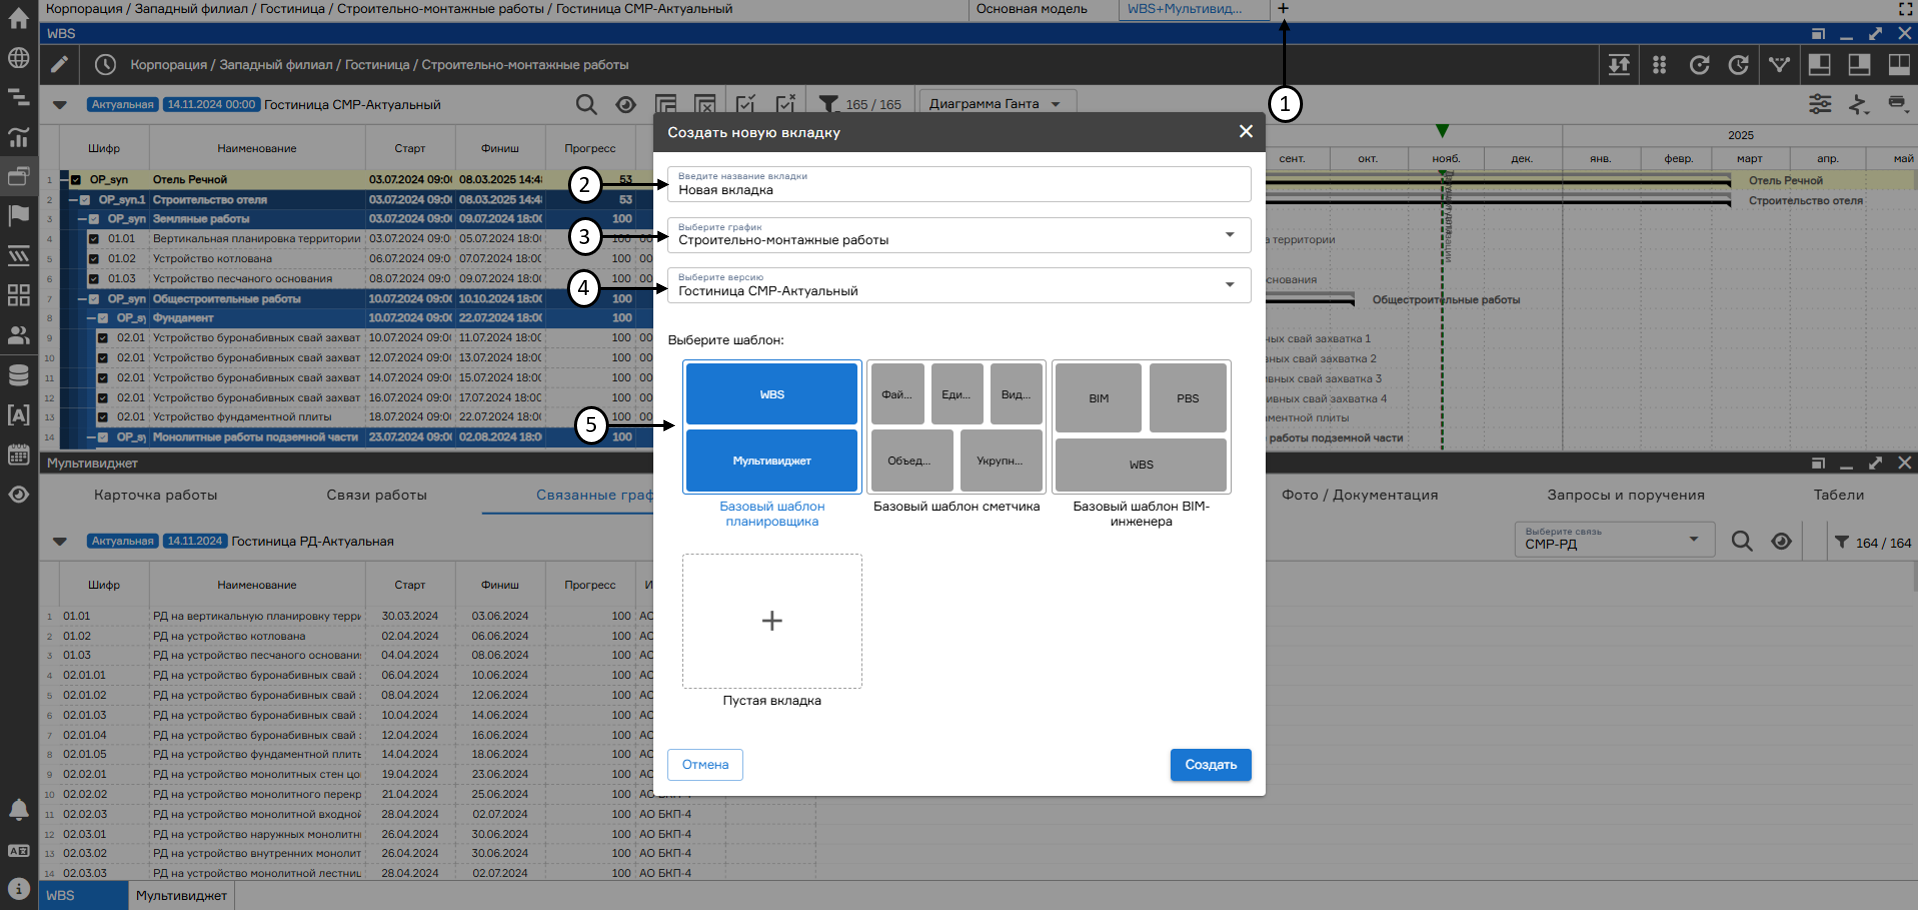1918x910 pixels.
Task: Click the select-all checkmark icon in WBS toolbar
Action: tap(746, 104)
